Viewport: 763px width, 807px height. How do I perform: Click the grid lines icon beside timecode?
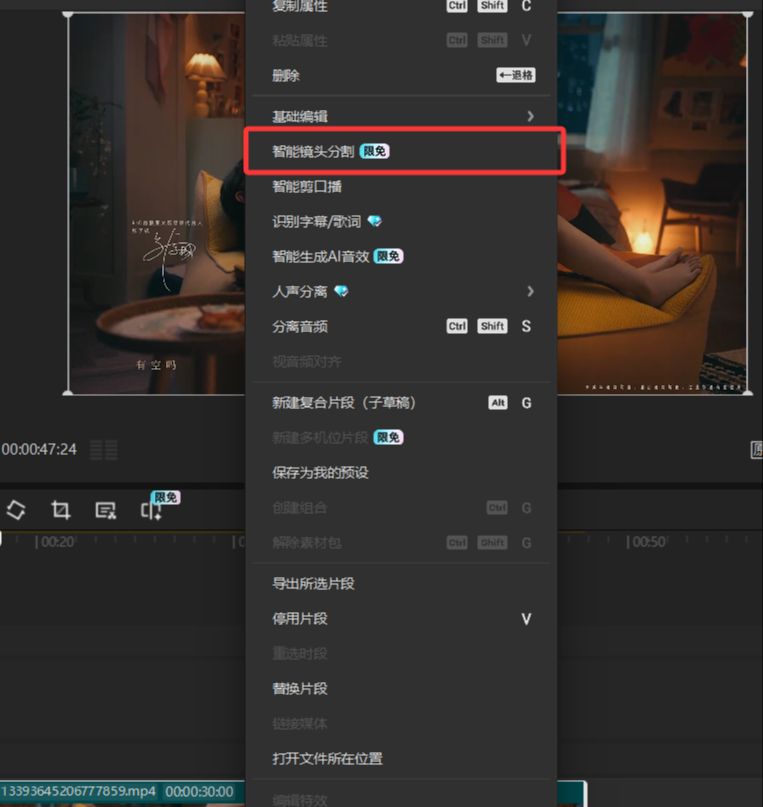coord(104,450)
